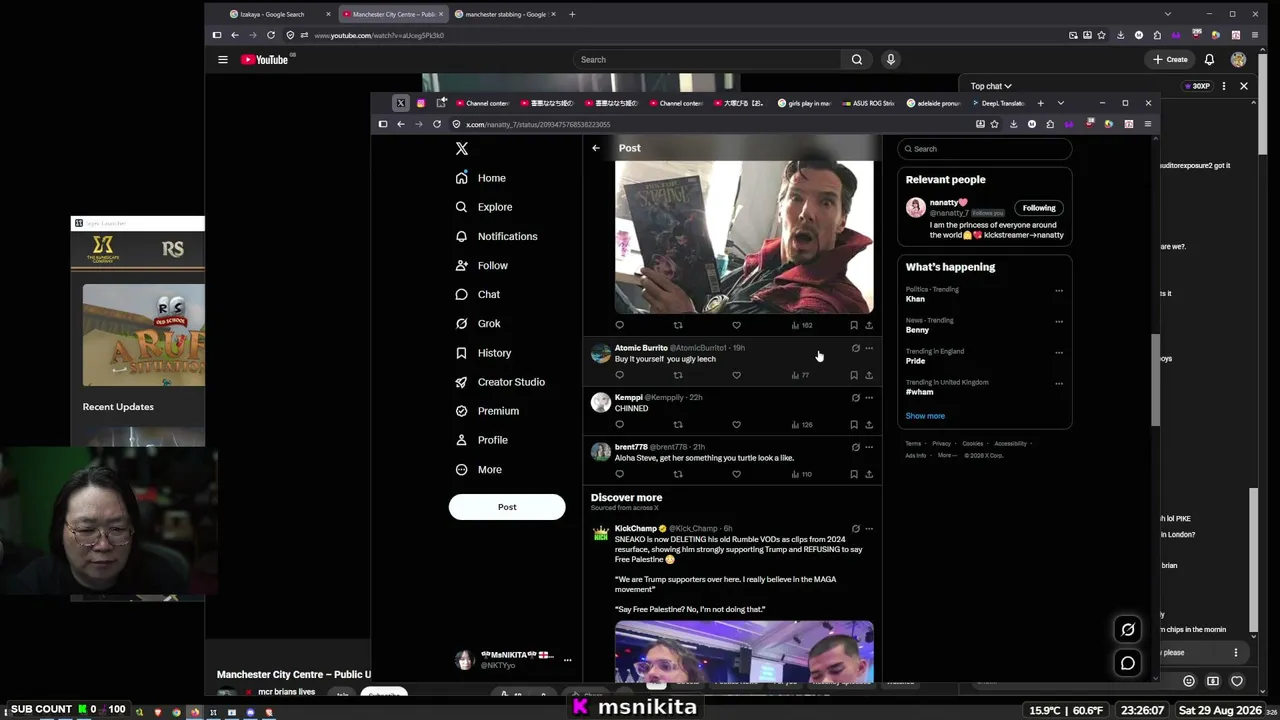View analytics showing 162 views

(x=802, y=325)
